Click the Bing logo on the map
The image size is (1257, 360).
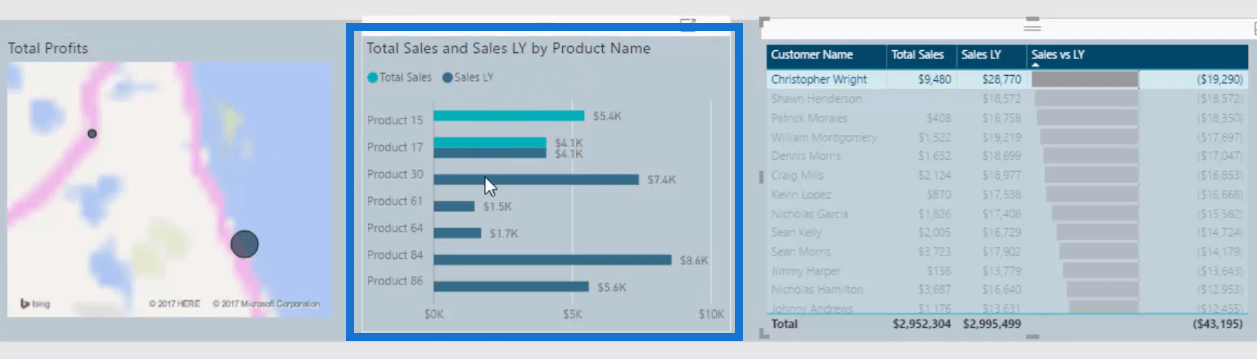(35, 303)
